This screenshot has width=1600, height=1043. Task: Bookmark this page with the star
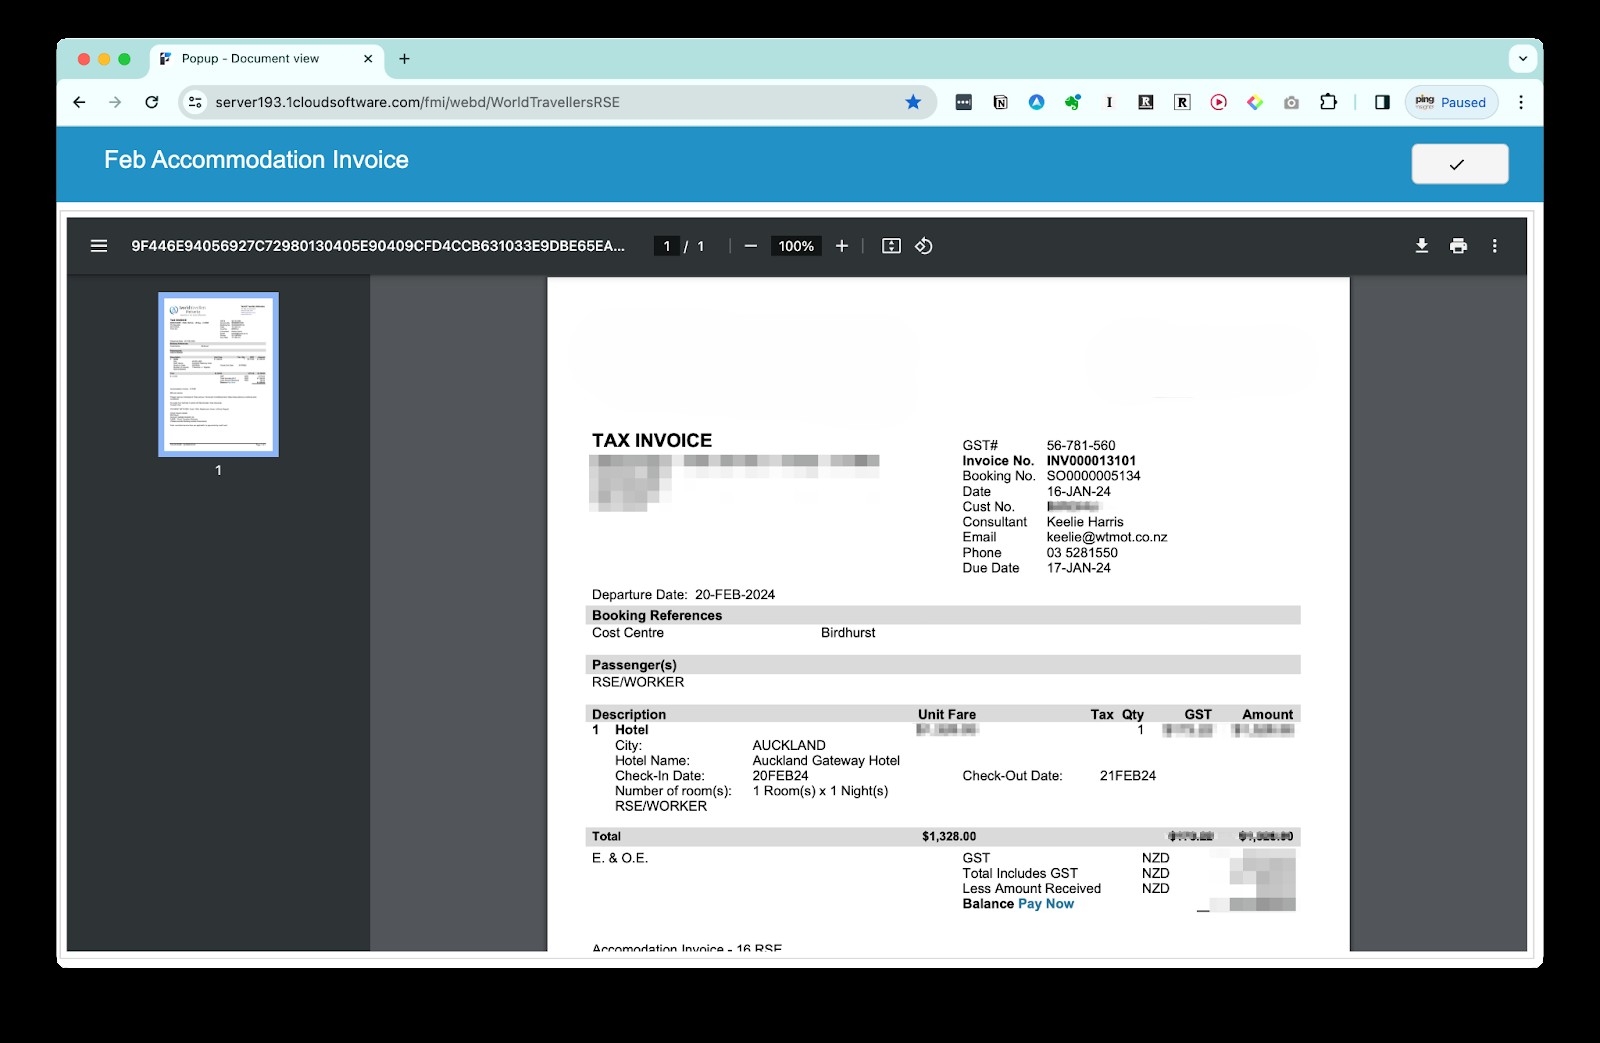[x=913, y=102]
